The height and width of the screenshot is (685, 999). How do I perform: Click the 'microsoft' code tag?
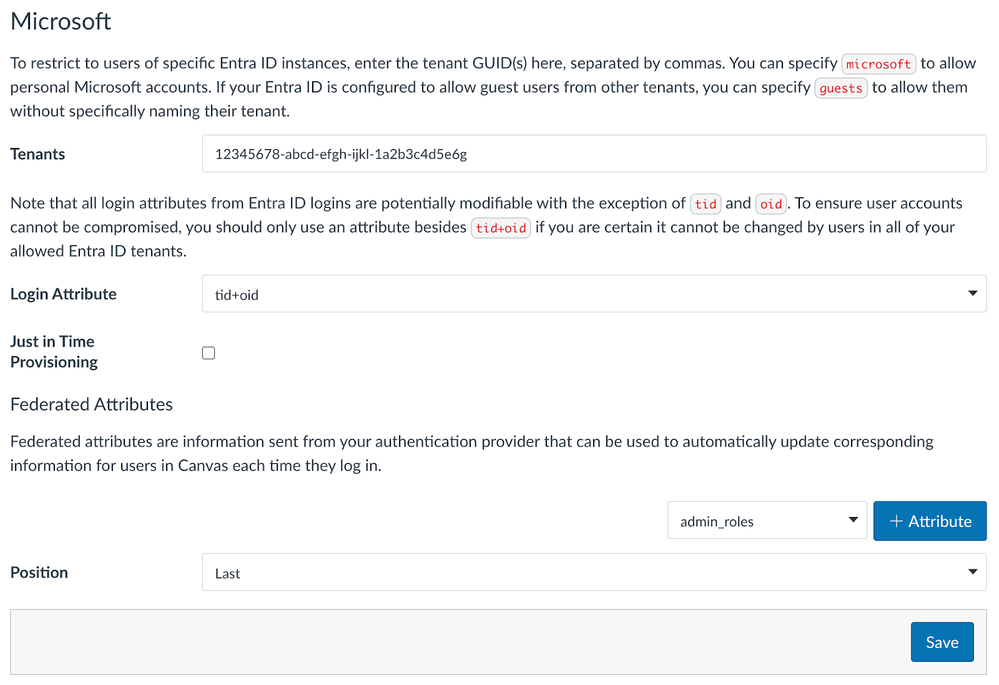[879, 64]
